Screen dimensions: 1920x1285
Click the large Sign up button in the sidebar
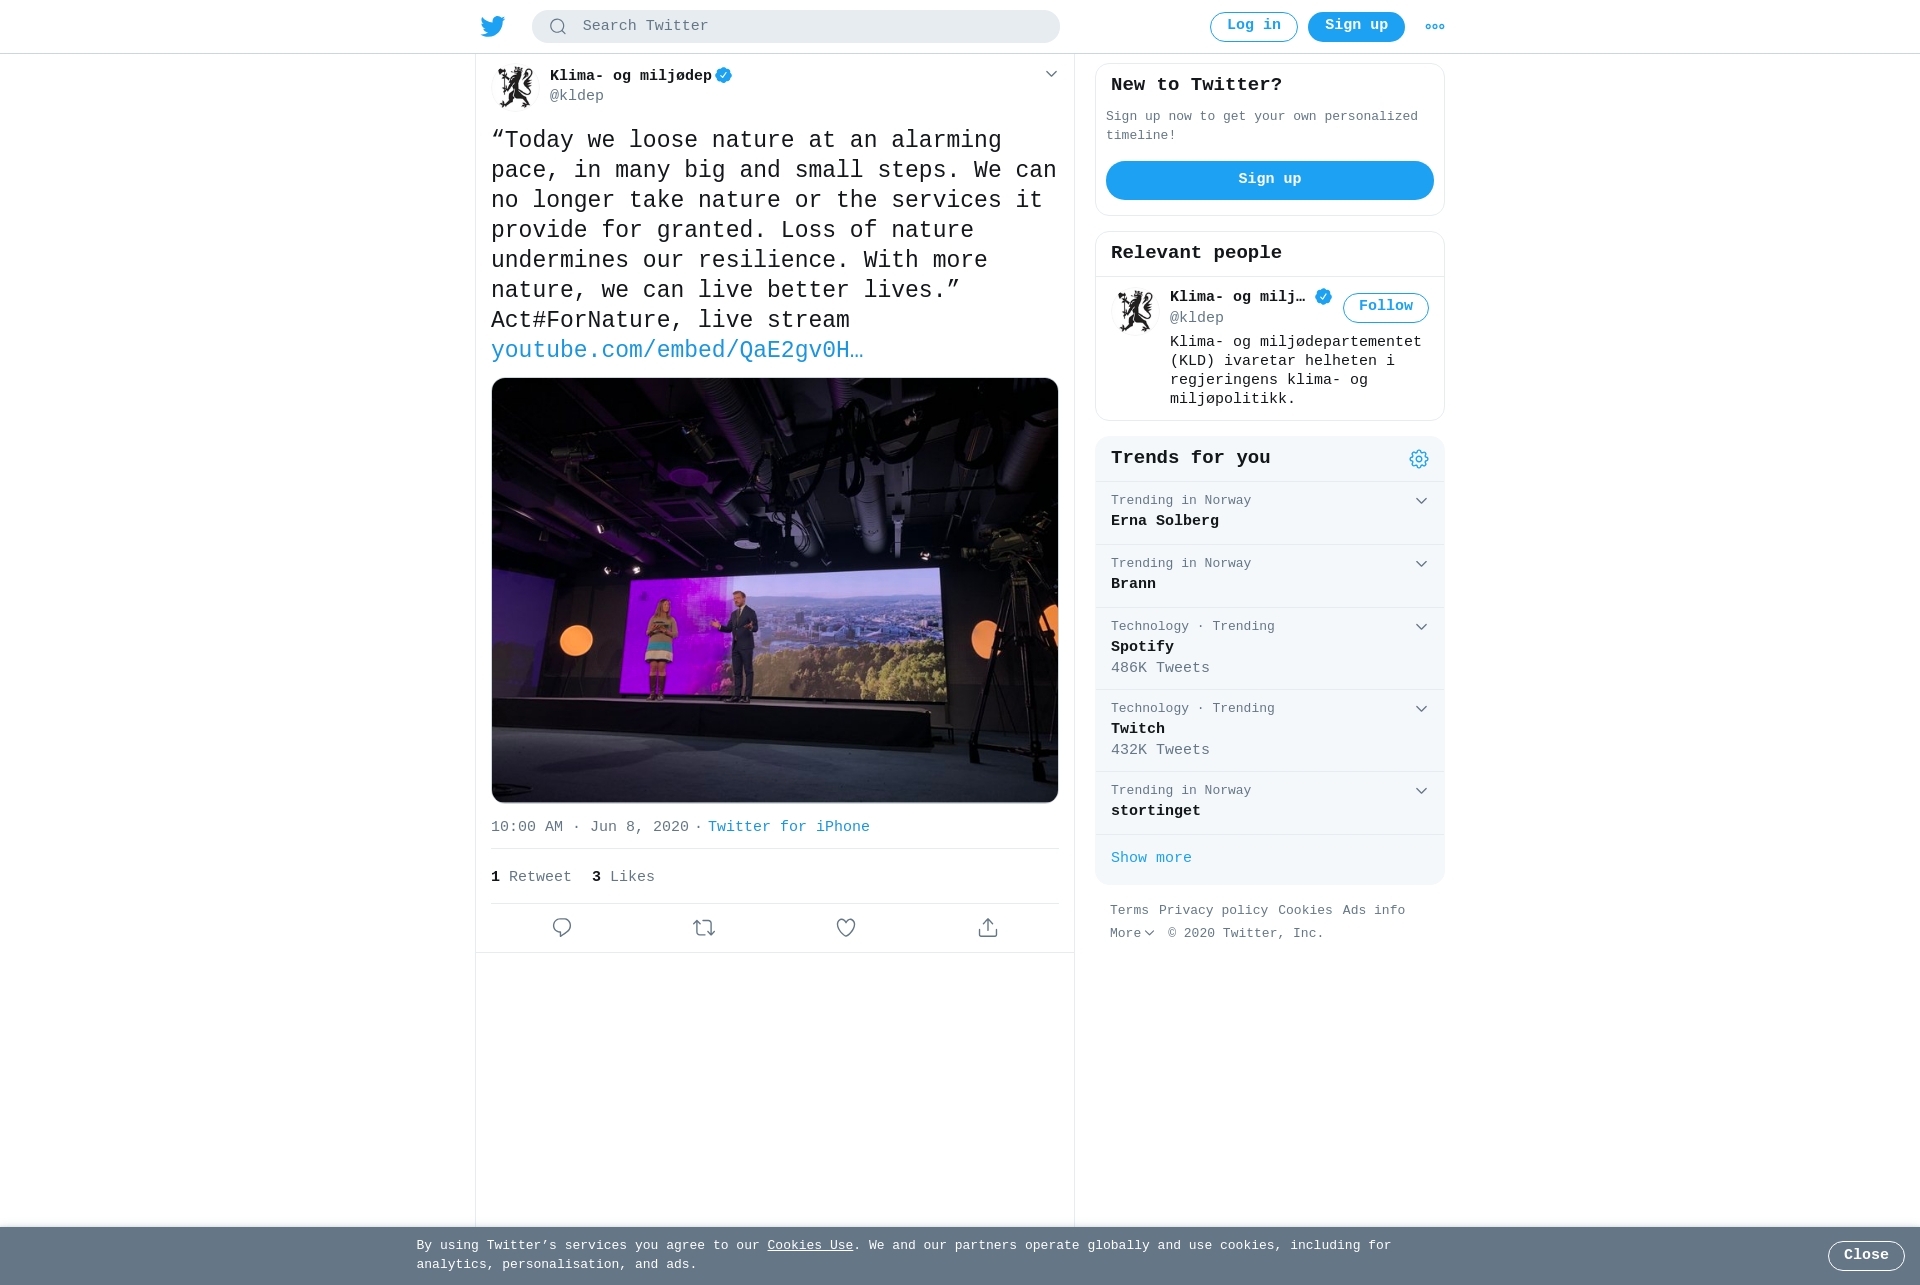1270,180
